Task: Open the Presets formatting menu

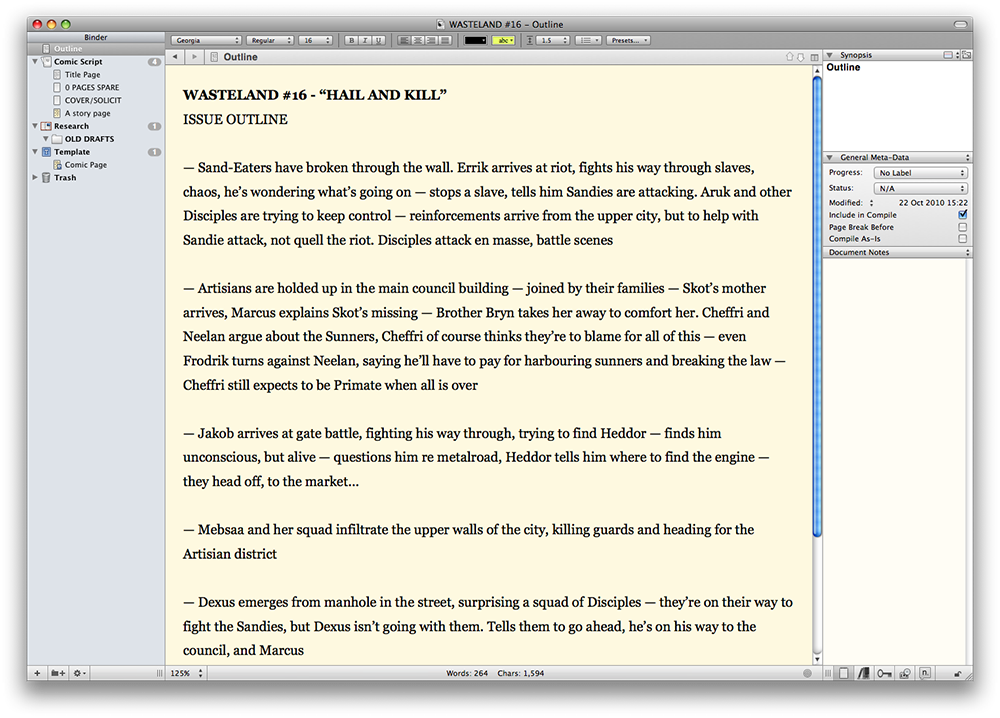Action: 628,41
